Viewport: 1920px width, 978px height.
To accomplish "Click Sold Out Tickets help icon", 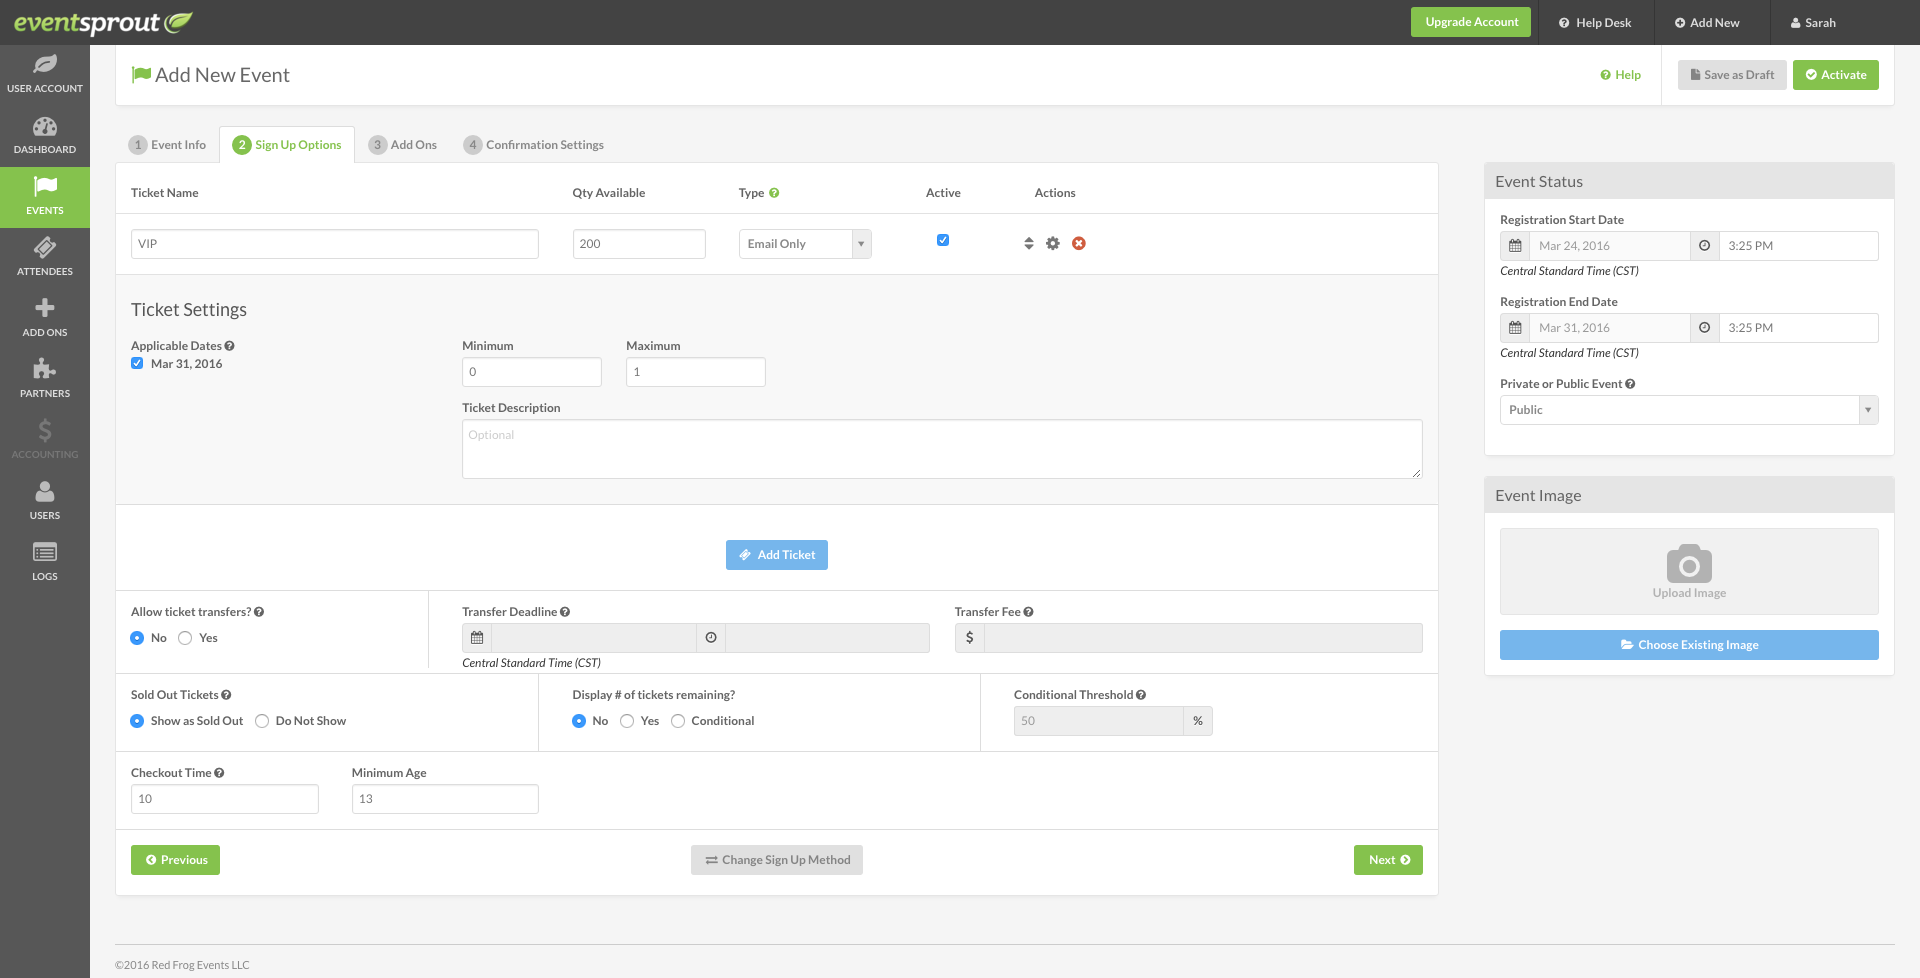I will coord(226,695).
